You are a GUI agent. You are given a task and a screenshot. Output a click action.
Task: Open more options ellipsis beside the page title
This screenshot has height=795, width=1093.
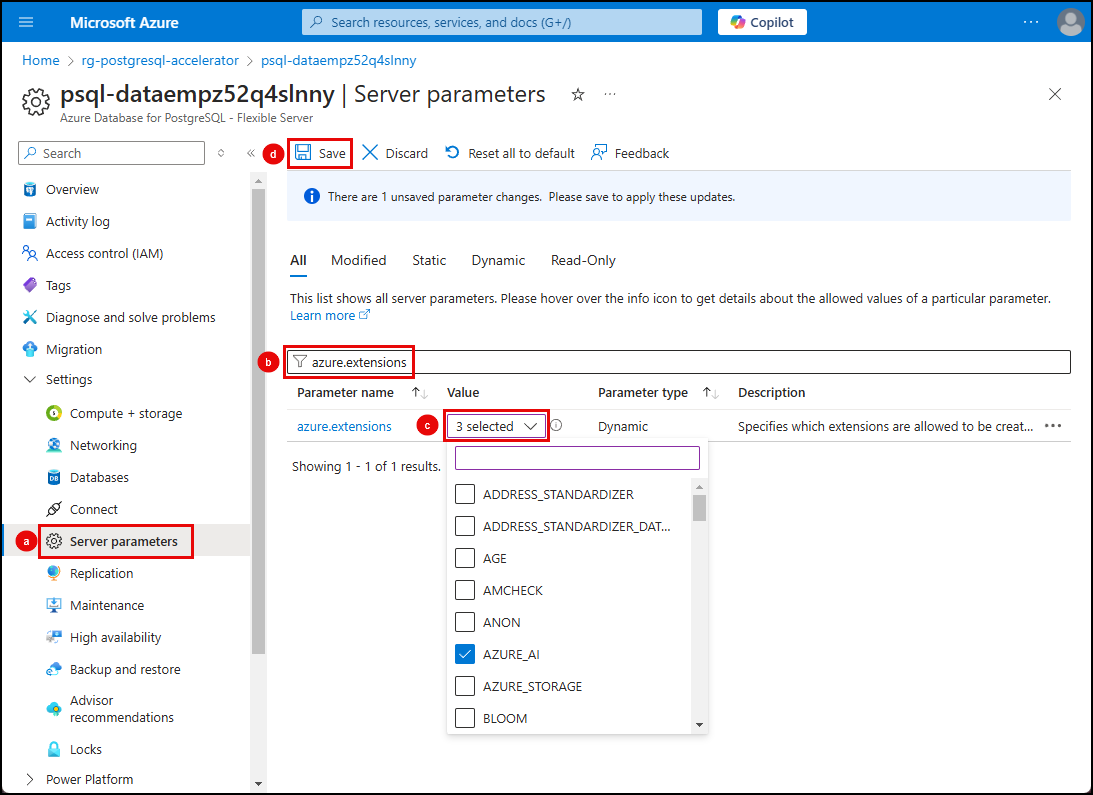[x=610, y=94]
